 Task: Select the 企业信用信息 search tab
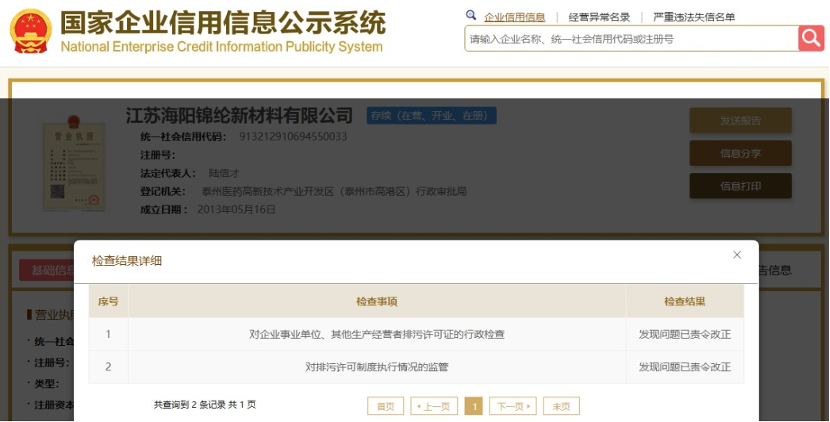[x=515, y=17]
